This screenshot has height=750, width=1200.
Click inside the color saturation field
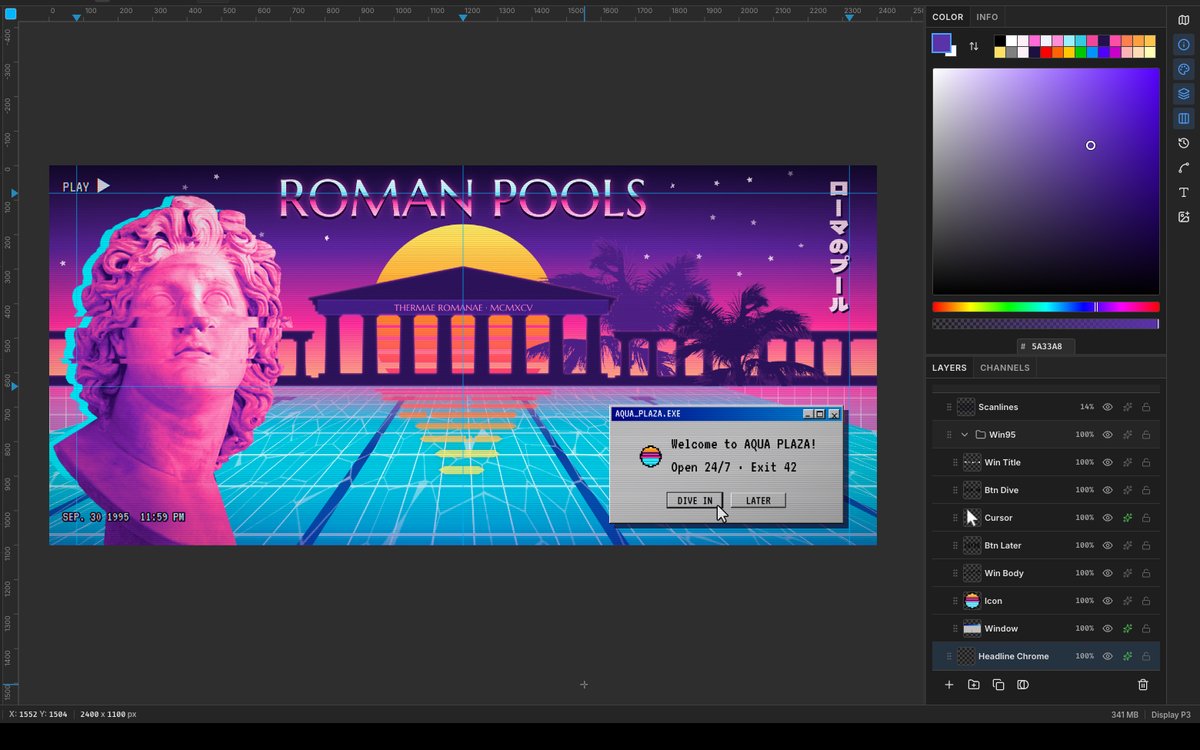coord(1046,181)
